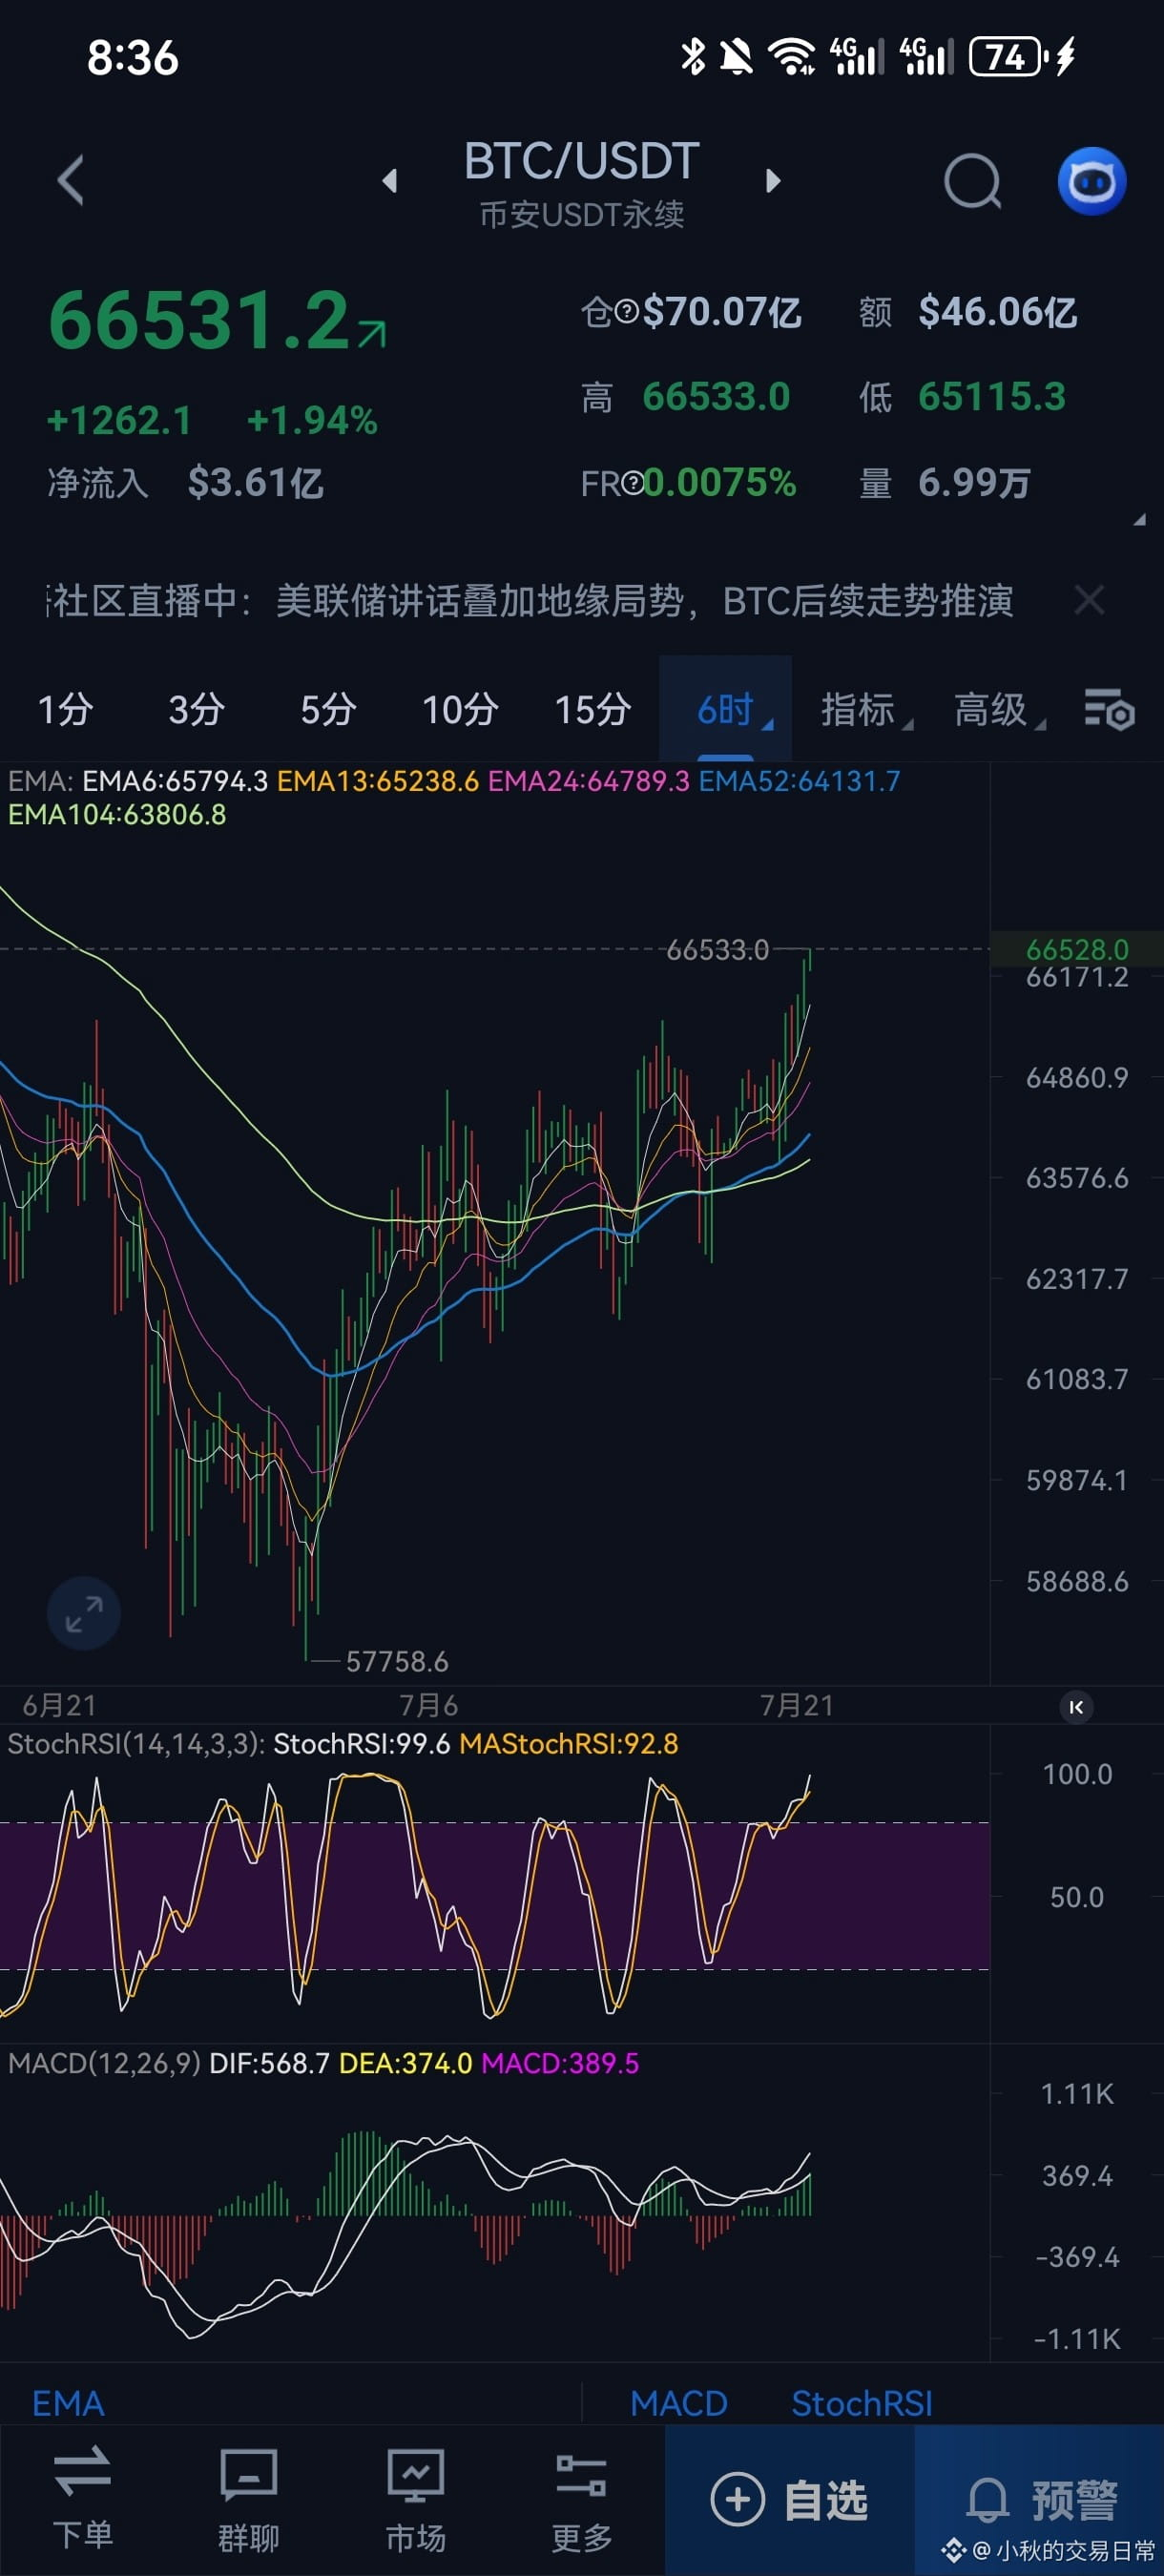Switch to next trading pair arrow

[772, 181]
